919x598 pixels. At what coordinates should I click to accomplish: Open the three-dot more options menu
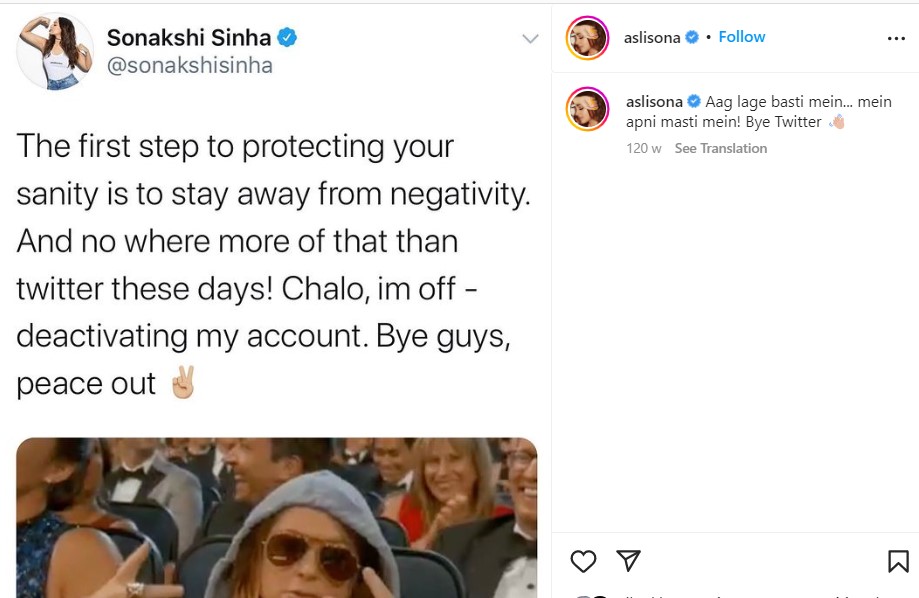tap(896, 38)
